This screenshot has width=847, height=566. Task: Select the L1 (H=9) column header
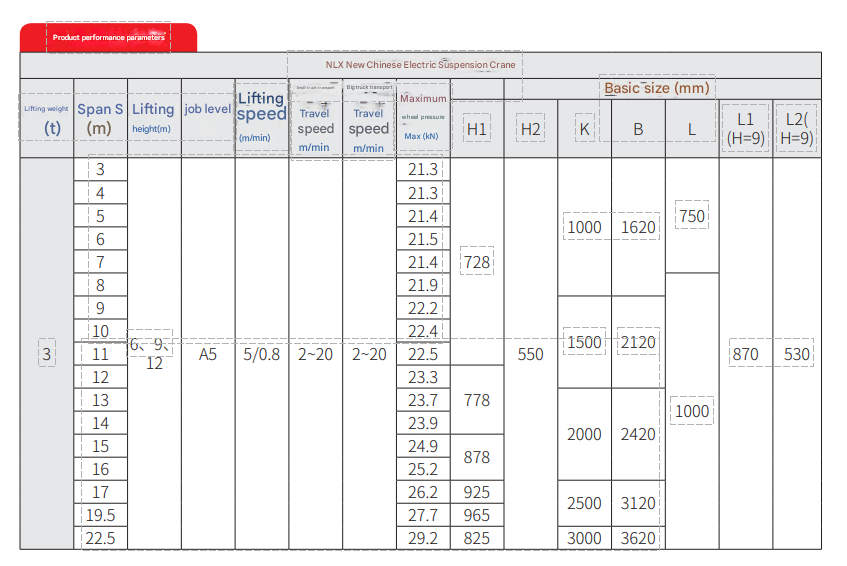point(745,129)
